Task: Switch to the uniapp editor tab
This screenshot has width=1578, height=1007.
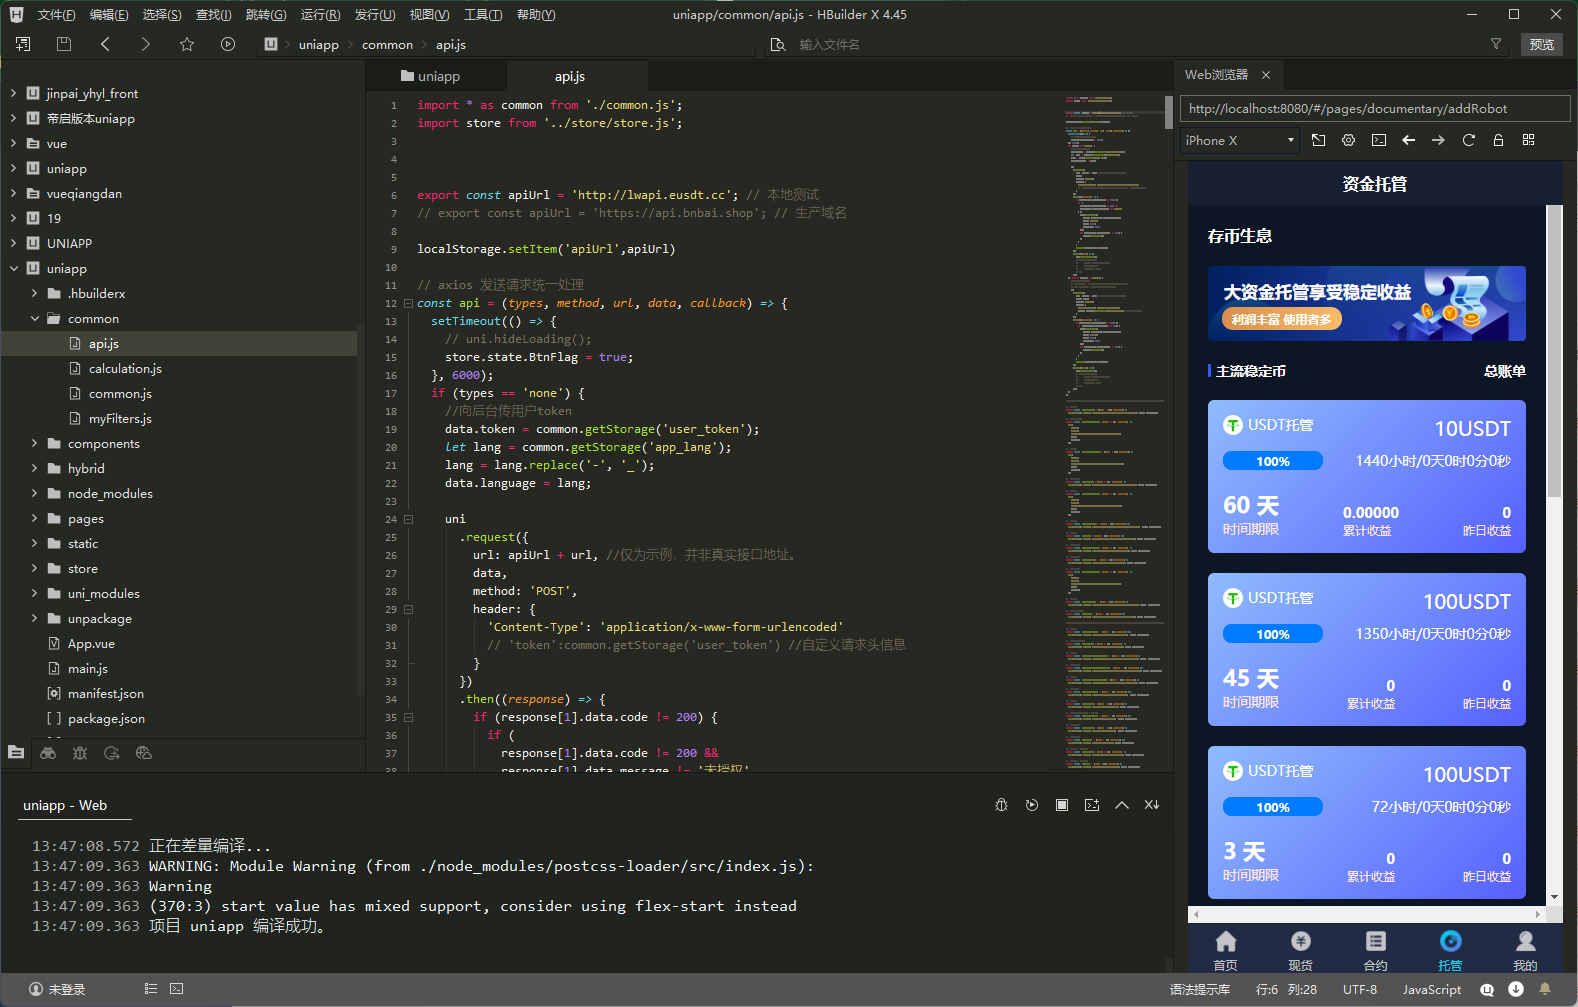Action: (431, 76)
